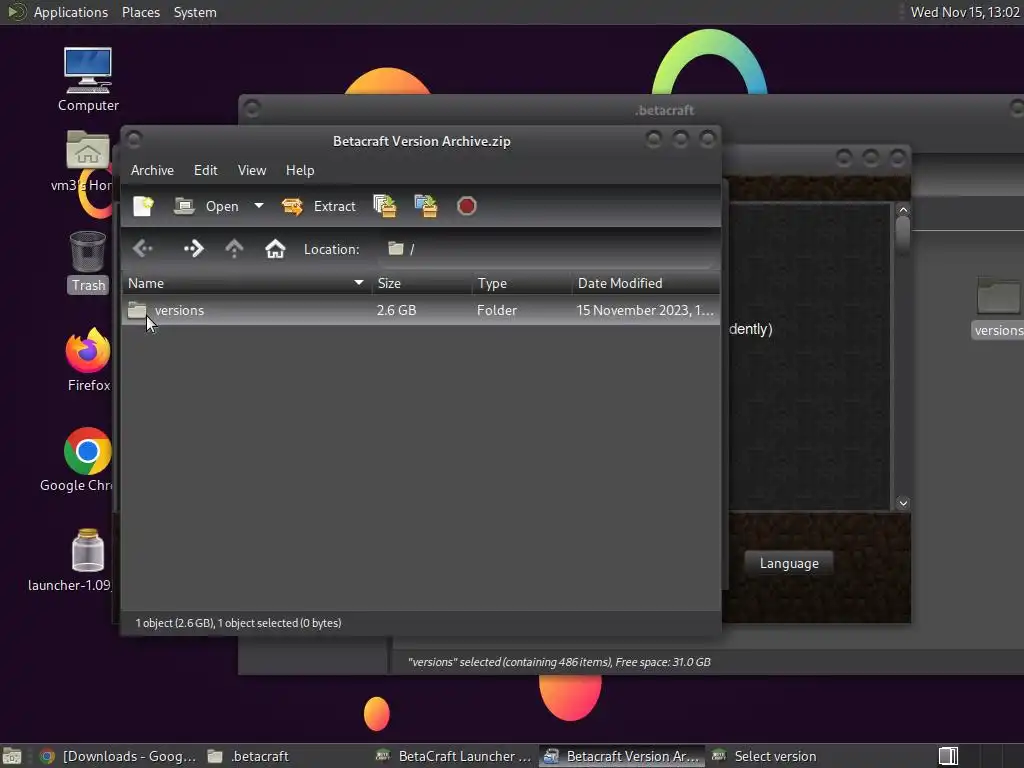Viewport: 1024px width, 768px height.
Task: Go up one level with up arrow
Action: (x=234, y=249)
